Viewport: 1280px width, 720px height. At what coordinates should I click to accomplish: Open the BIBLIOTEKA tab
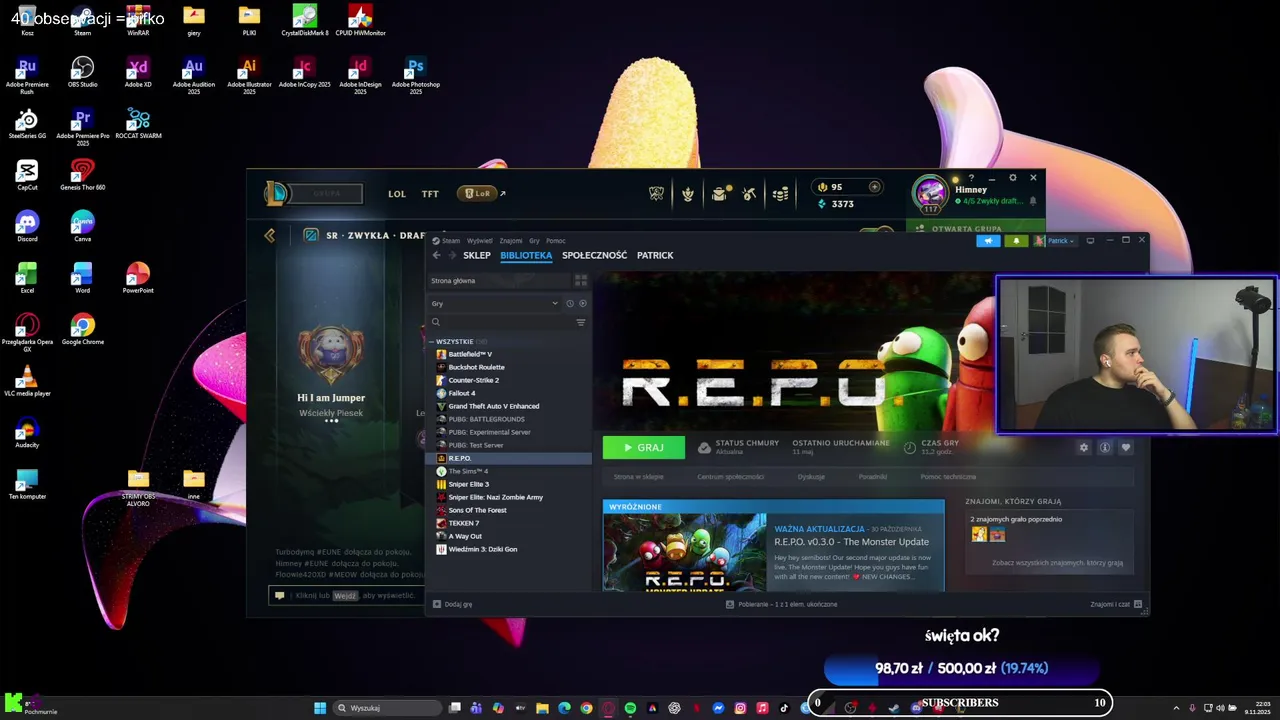[526, 255]
